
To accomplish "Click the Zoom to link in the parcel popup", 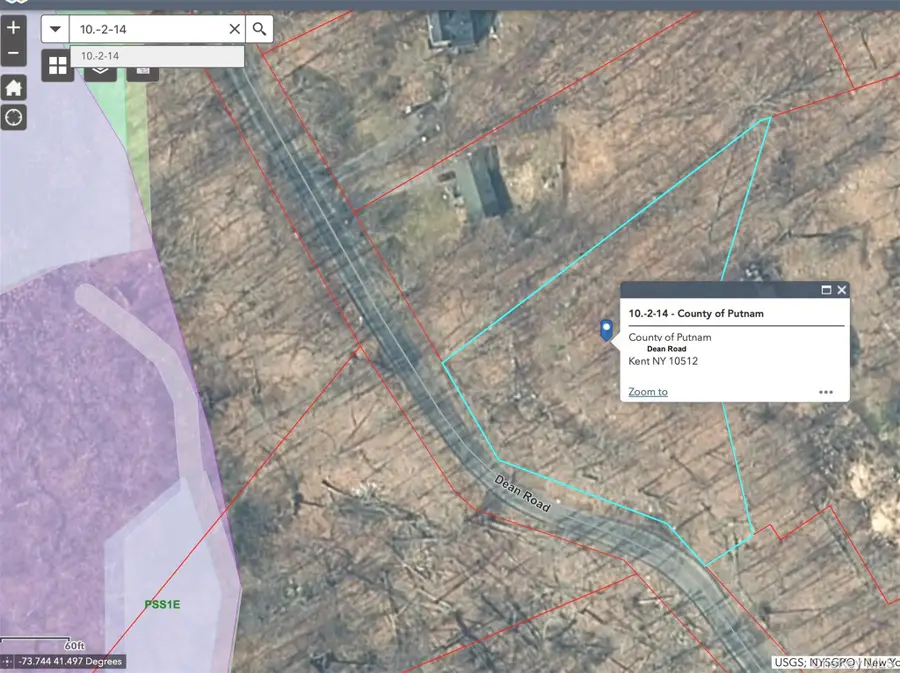I will 646,391.
